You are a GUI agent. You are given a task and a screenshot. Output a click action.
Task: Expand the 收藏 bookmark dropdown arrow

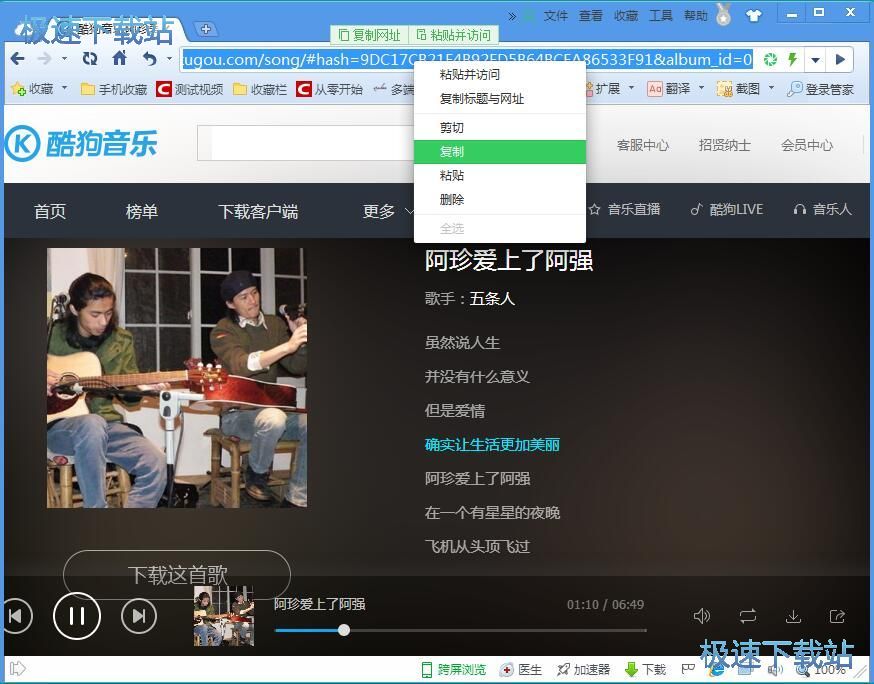coord(65,88)
